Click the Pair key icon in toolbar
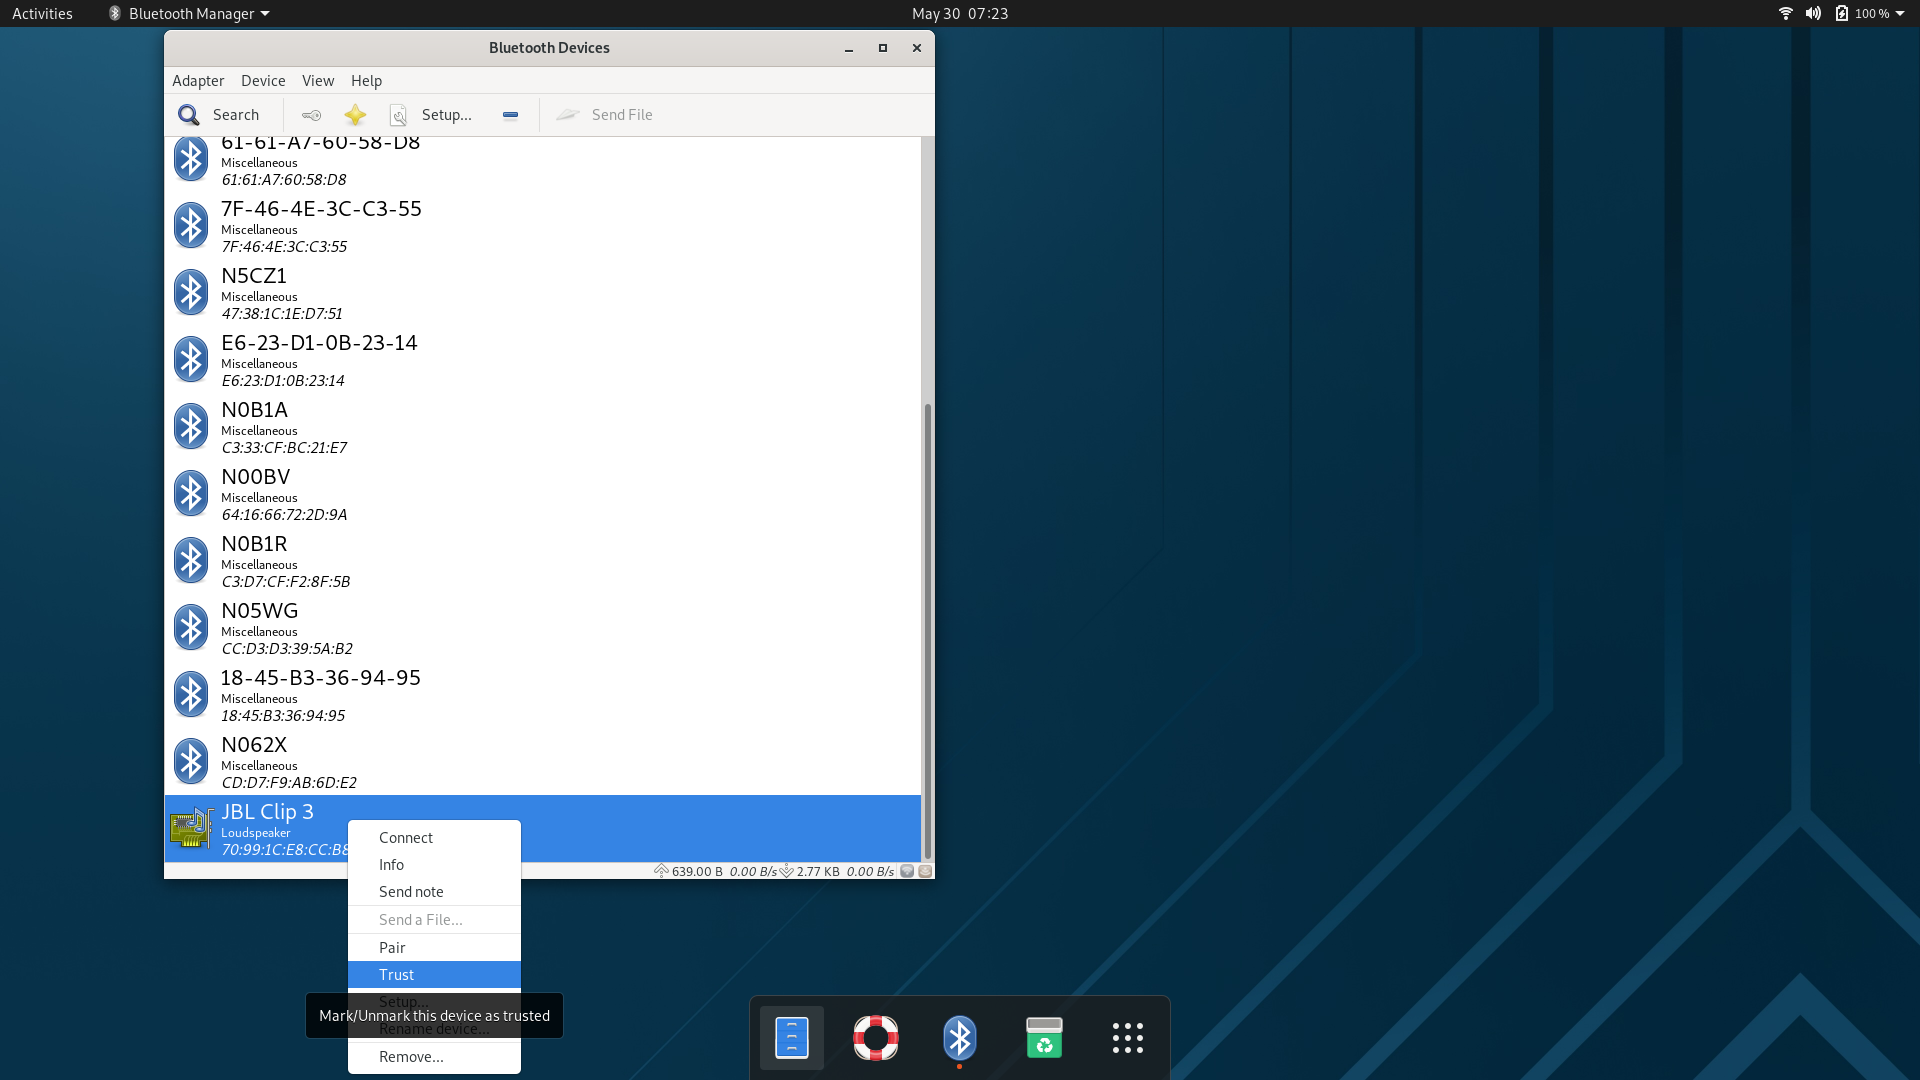The height and width of the screenshot is (1080, 1920). coord(311,115)
